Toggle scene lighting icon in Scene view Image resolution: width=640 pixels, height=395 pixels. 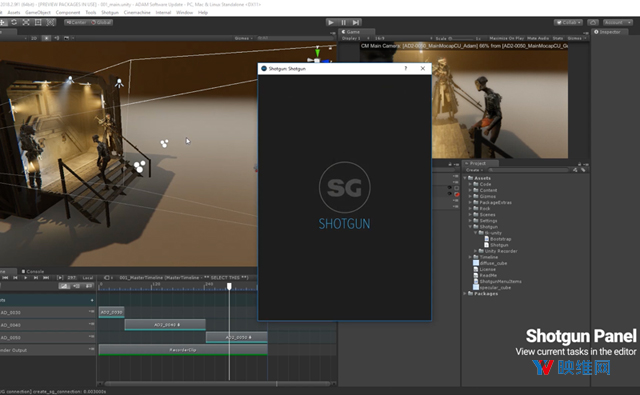coord(47,38)
